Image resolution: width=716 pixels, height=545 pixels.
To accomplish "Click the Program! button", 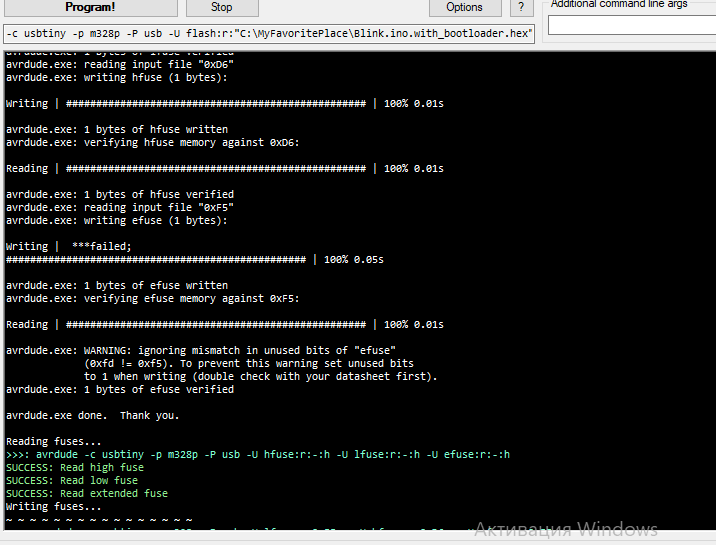I will pyautogui.click(x=89, y=8).
